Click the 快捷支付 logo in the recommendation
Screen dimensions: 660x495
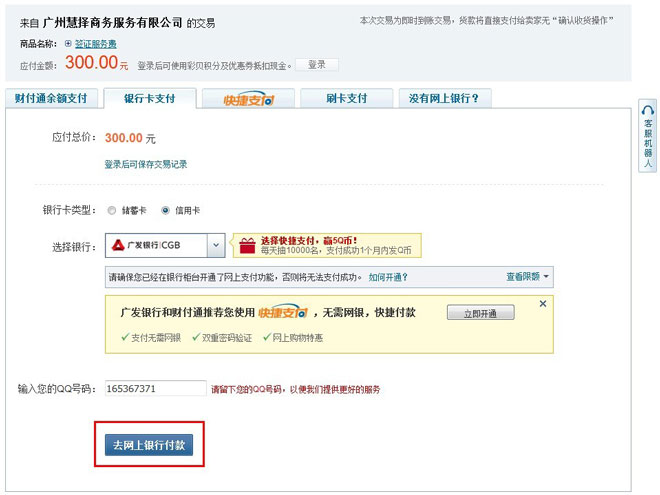[x=283, y=312]
